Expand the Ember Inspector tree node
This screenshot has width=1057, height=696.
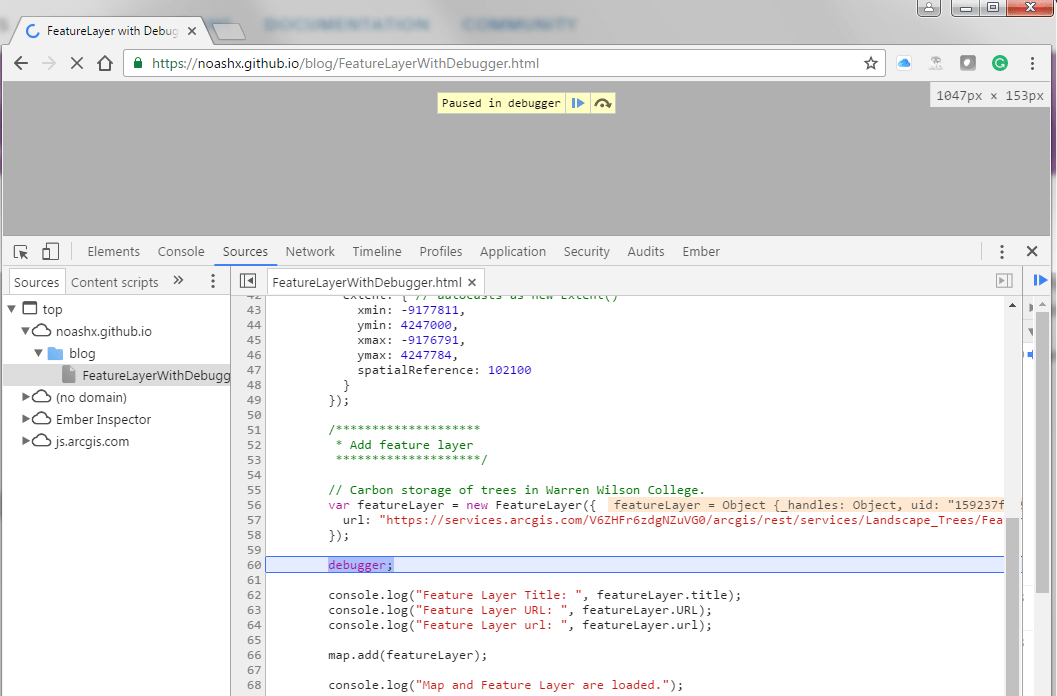click(x=26, y=419)
